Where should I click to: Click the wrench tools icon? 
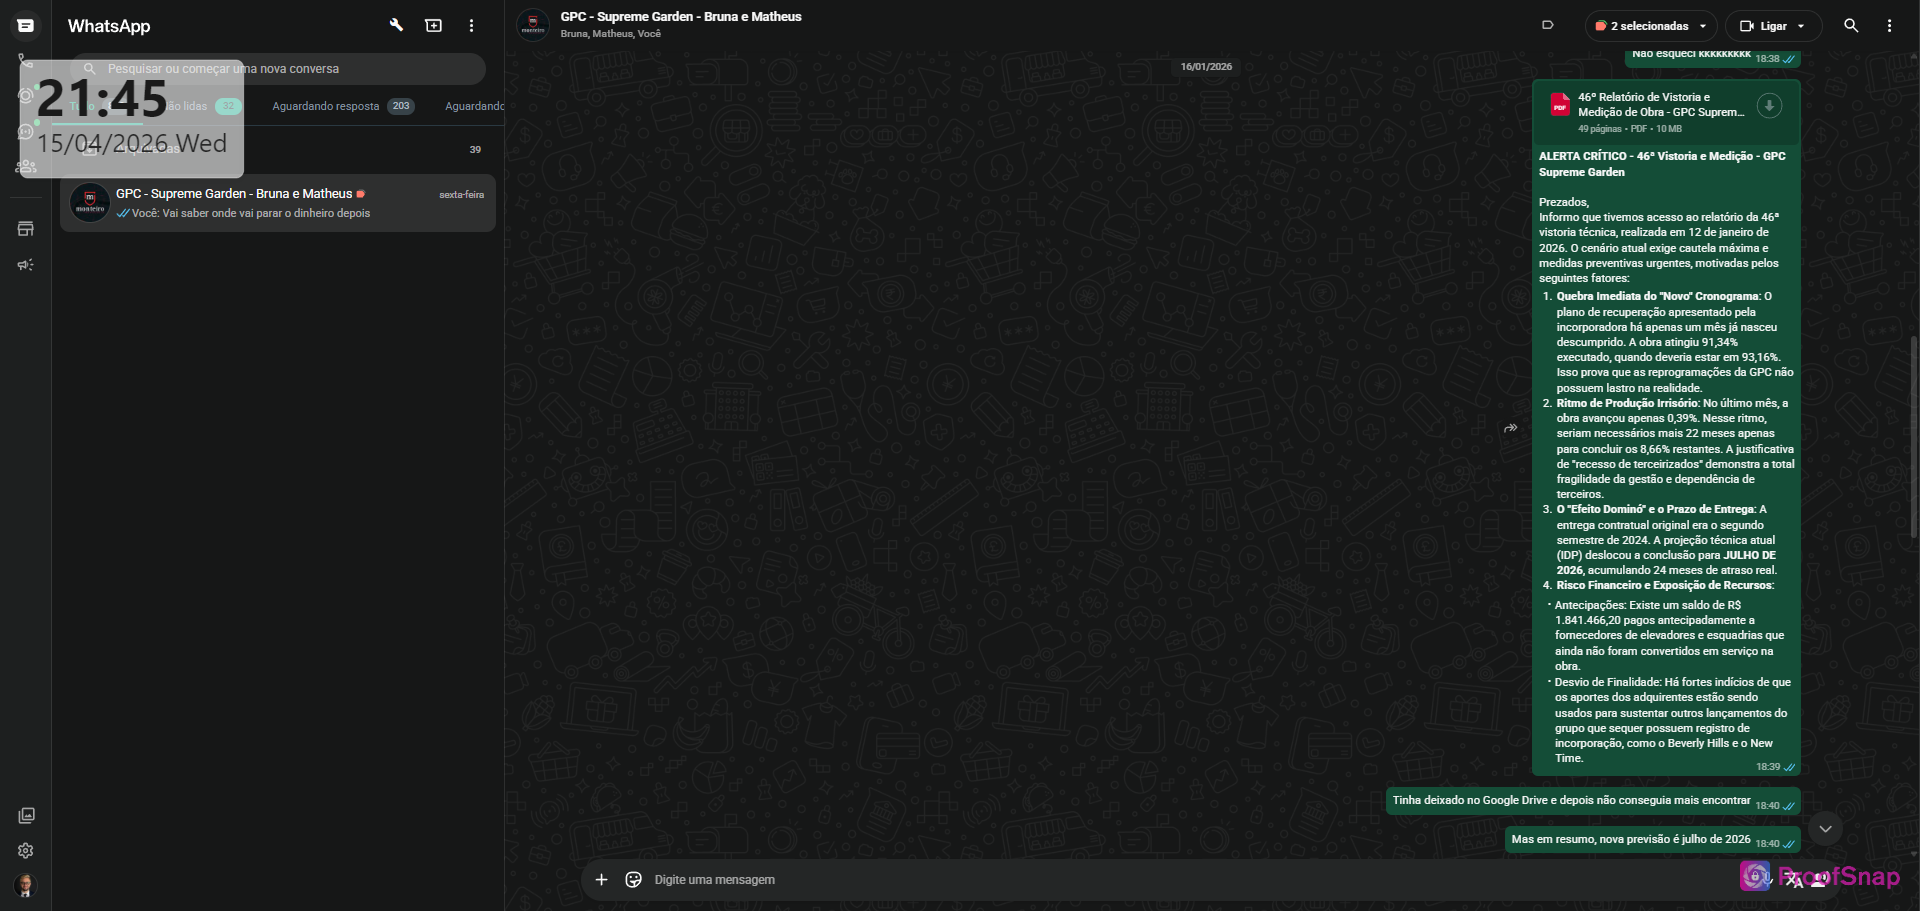396,26
